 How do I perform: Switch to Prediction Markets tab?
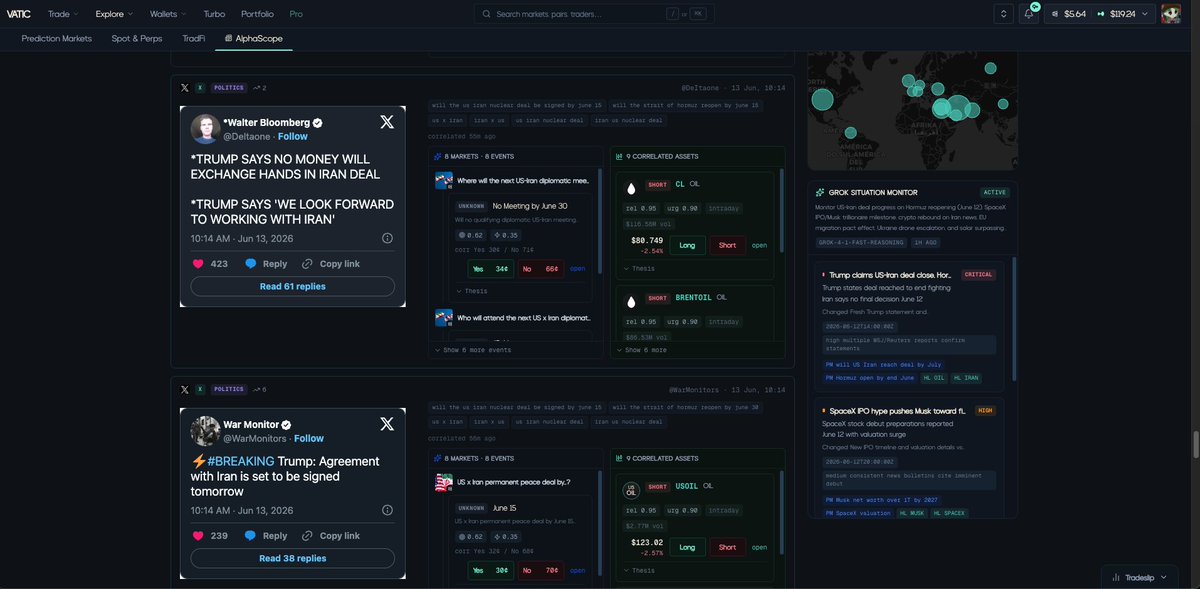pos(57,38)
